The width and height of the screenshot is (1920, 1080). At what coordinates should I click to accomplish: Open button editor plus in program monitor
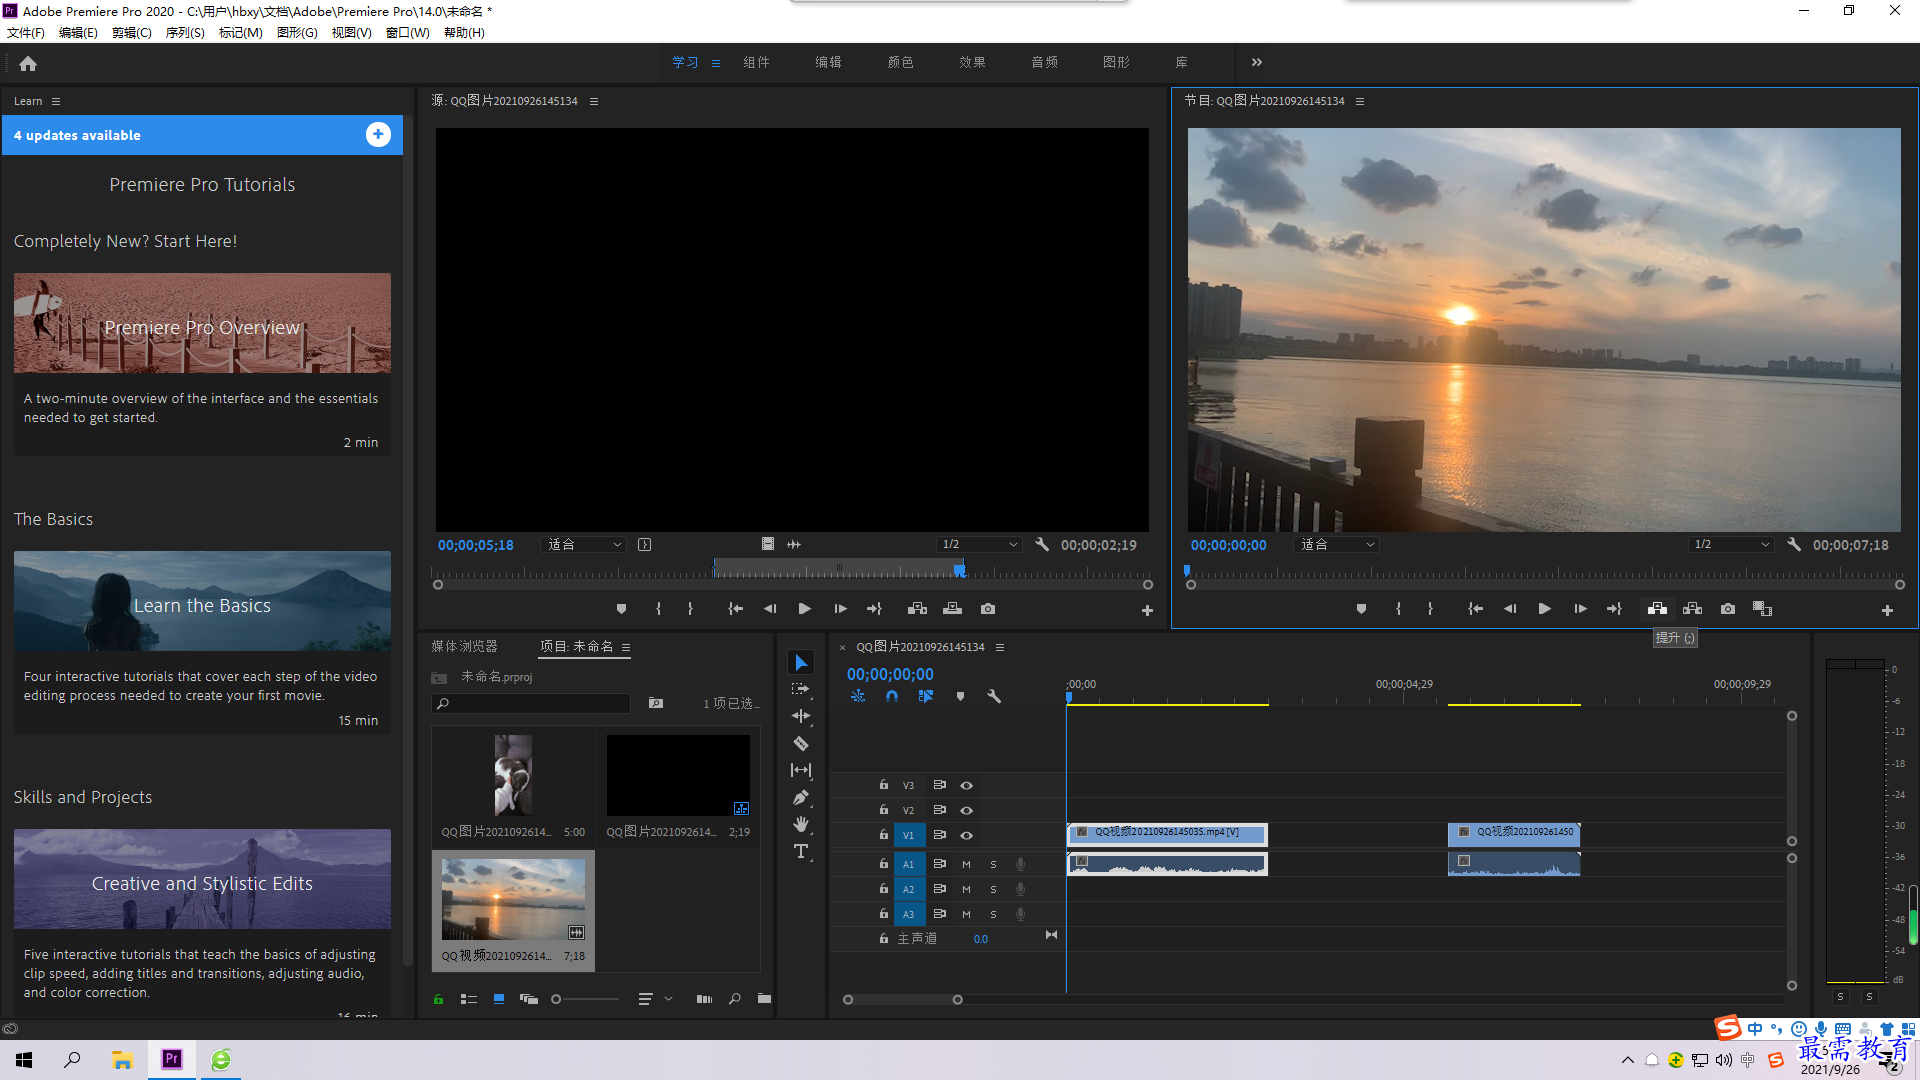(x=1887, y=610)
